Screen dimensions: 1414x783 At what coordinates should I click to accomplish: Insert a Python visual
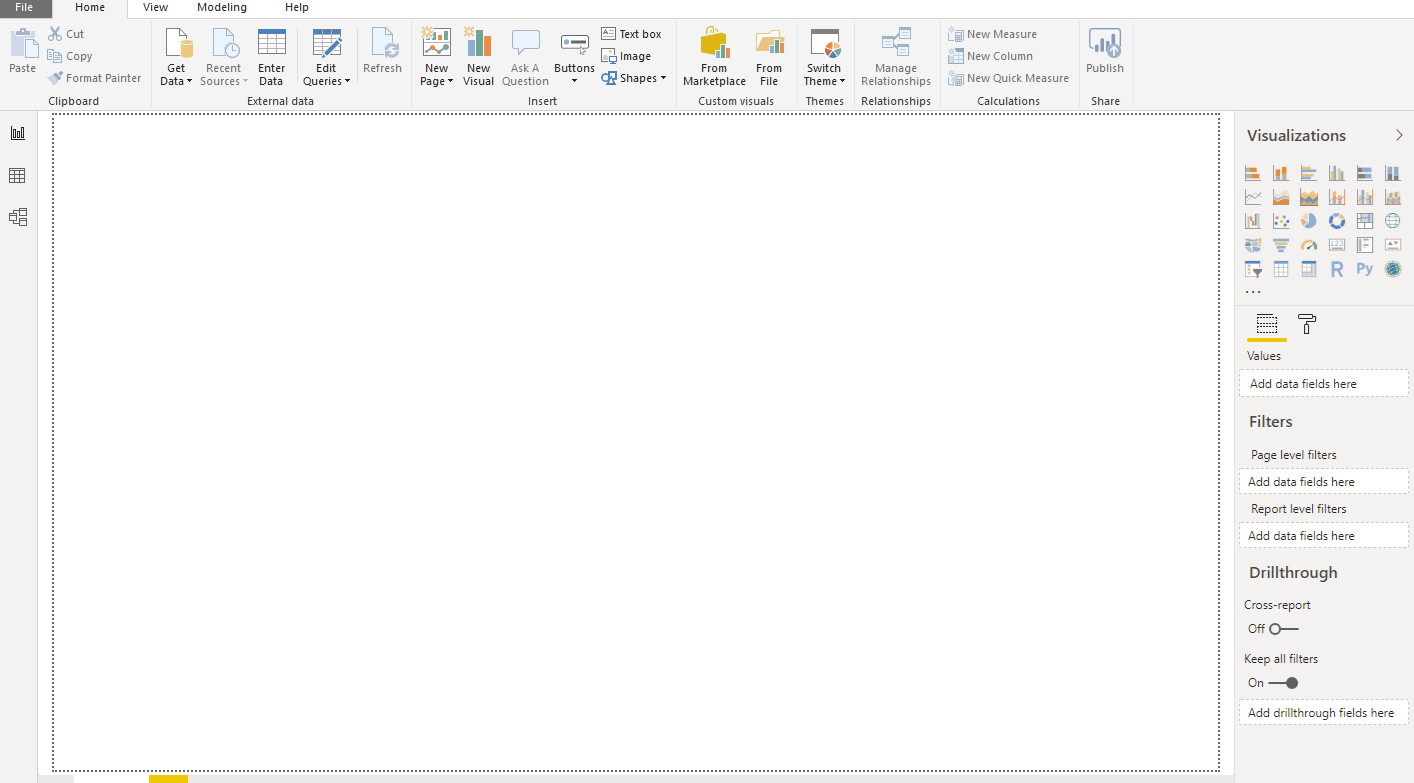pos(1365,268)
